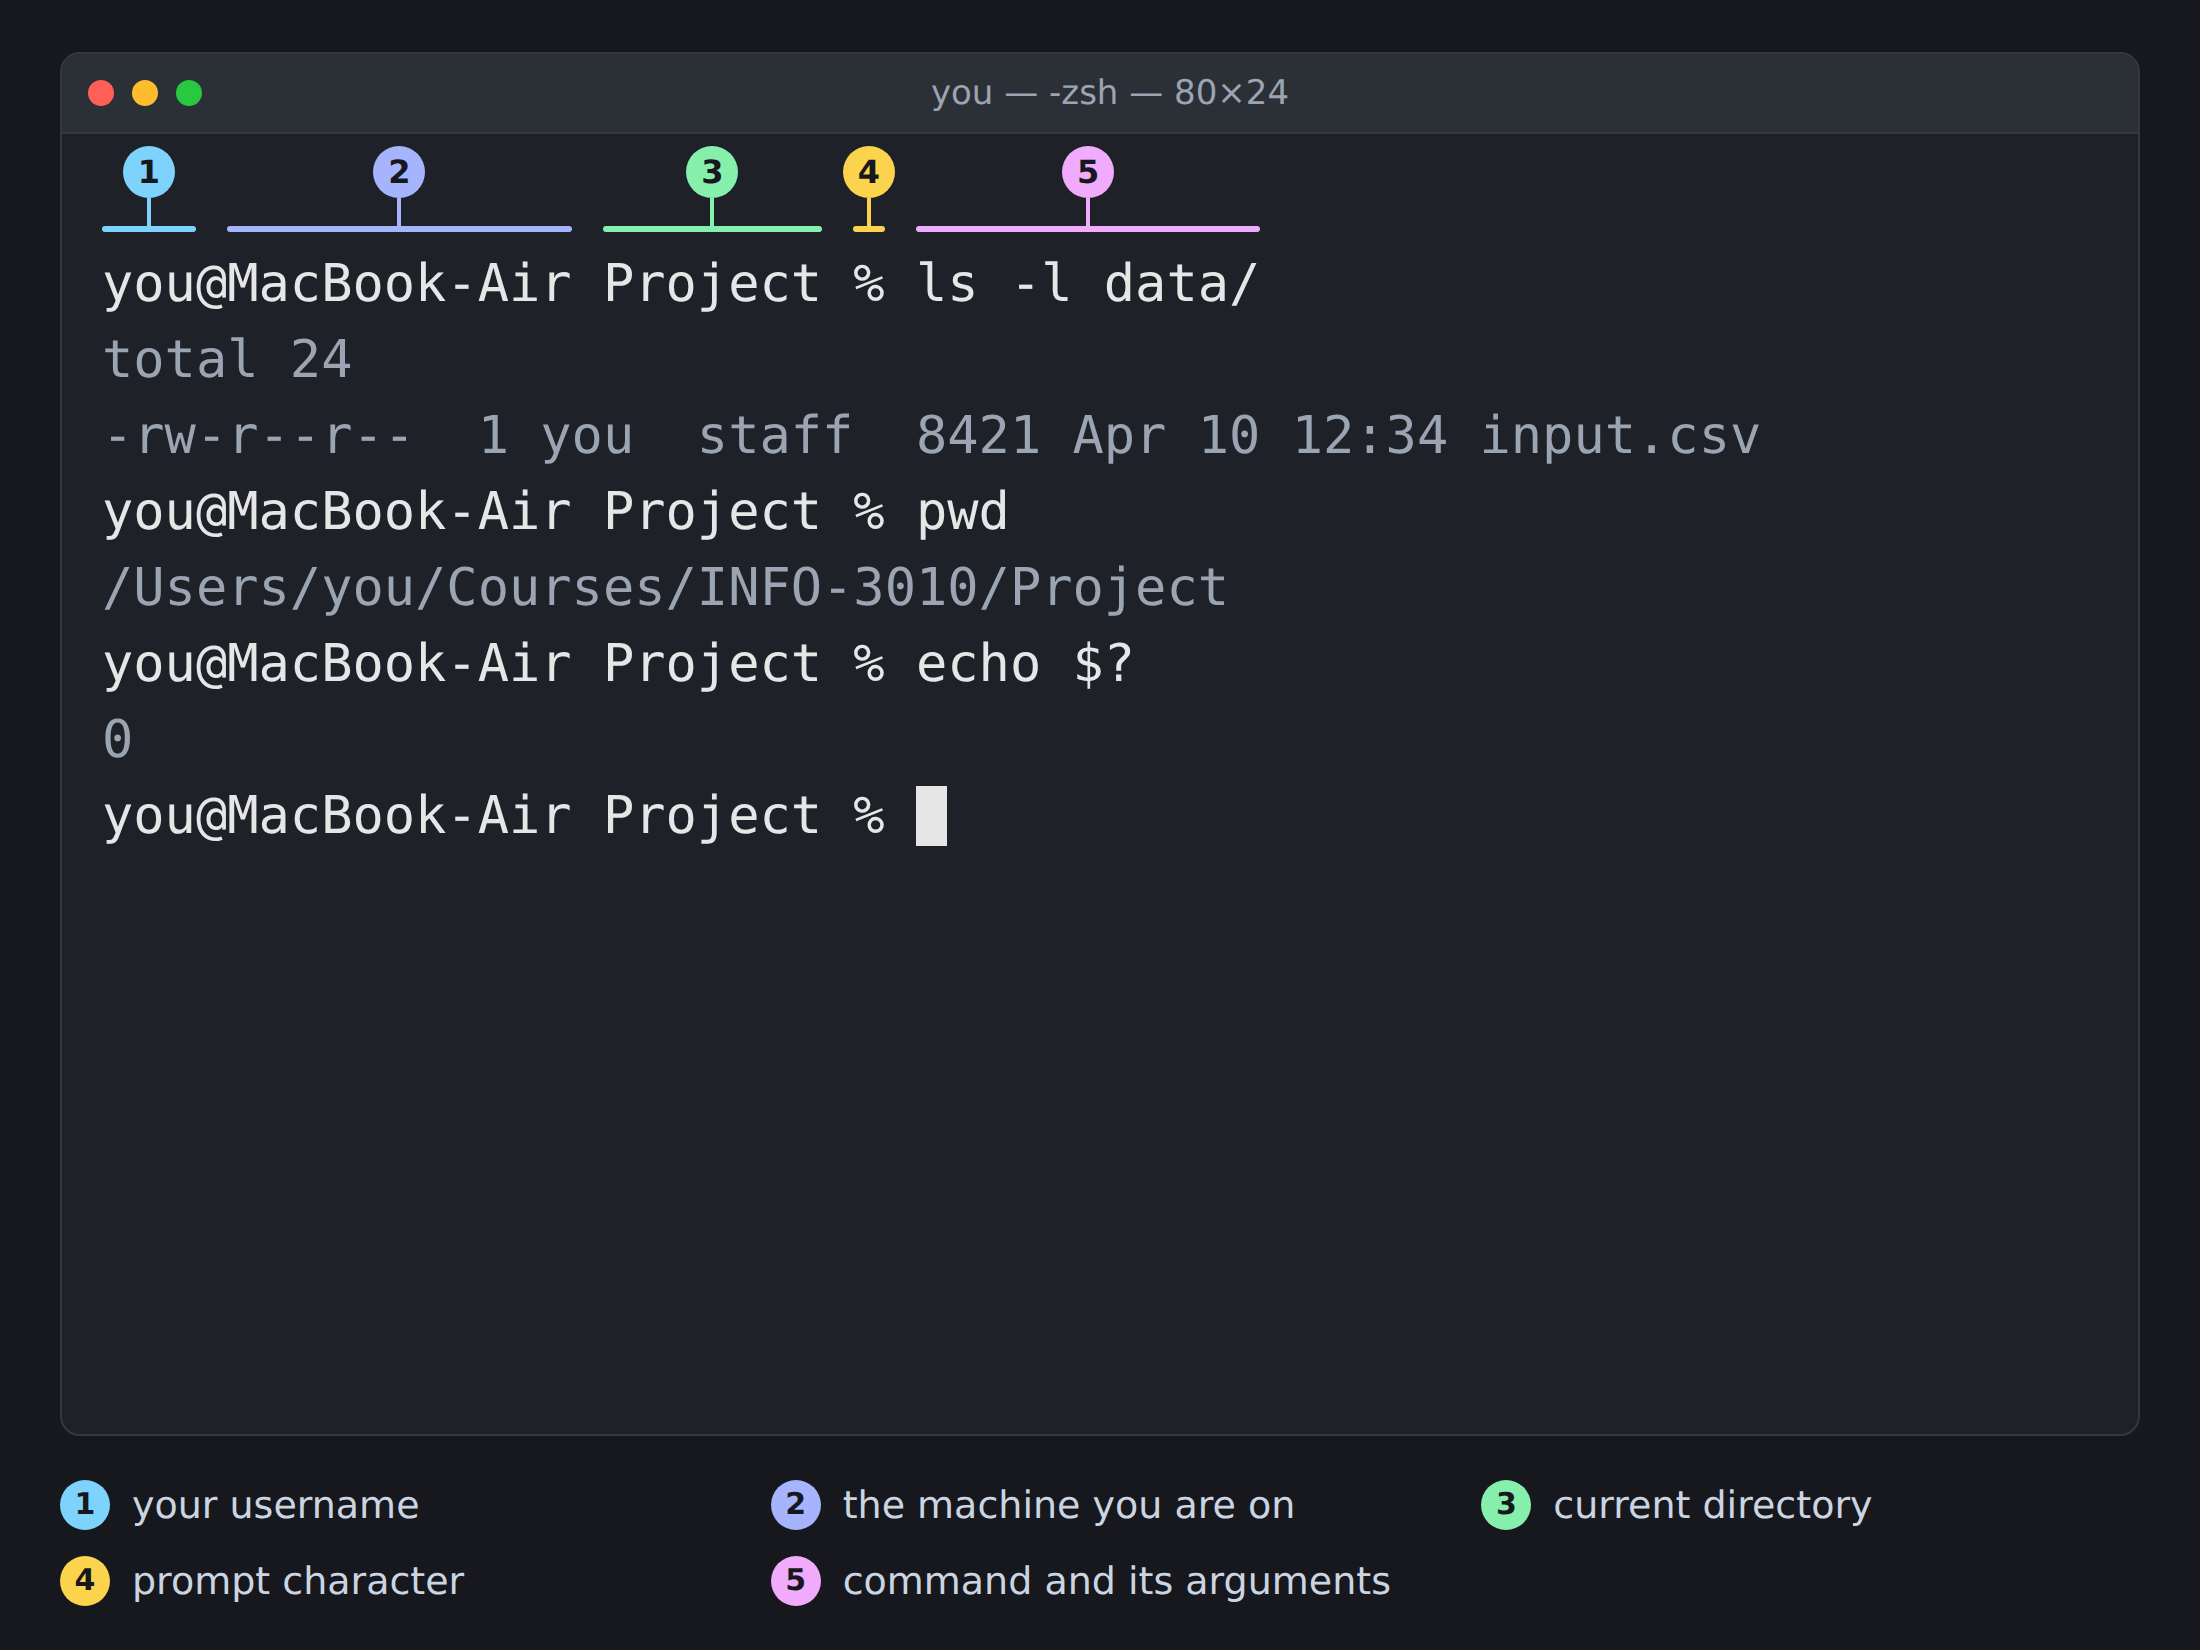Click the red close window button

pyautogui.click(x=101, y=93)
